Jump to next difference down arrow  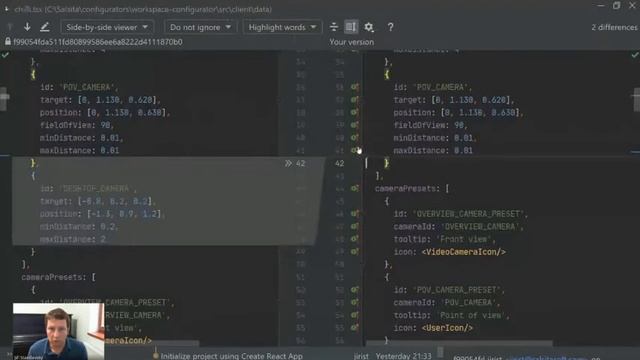[x=27, y=27]
